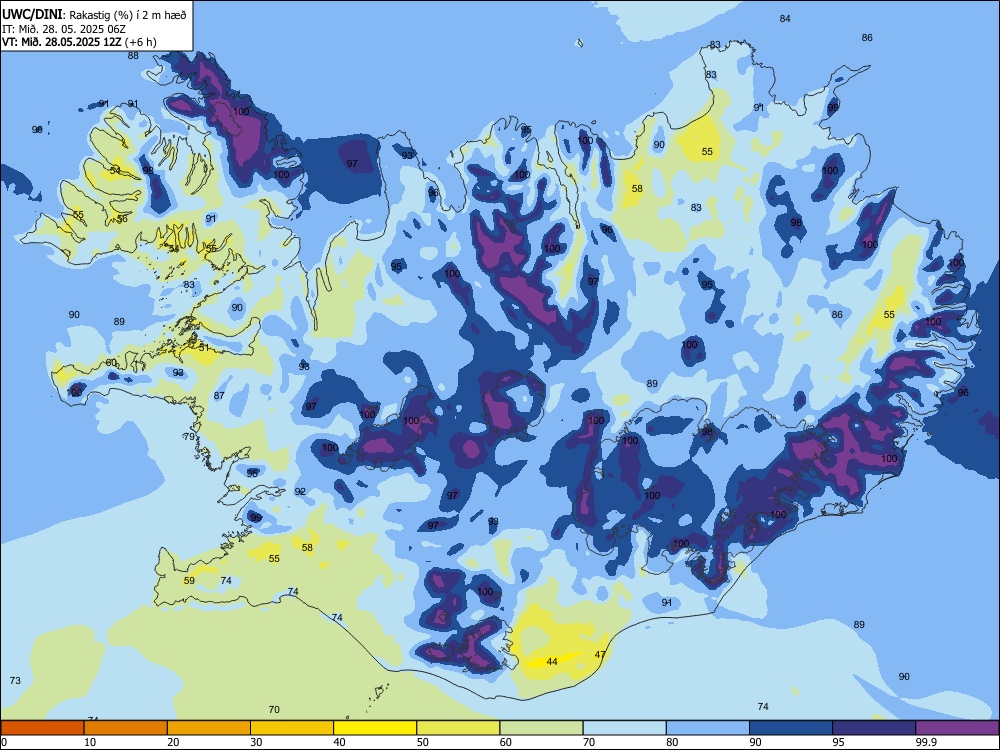Select the pale blue 70–80 legend swatch
The image size is (1000, 750).
coord(624,728)
